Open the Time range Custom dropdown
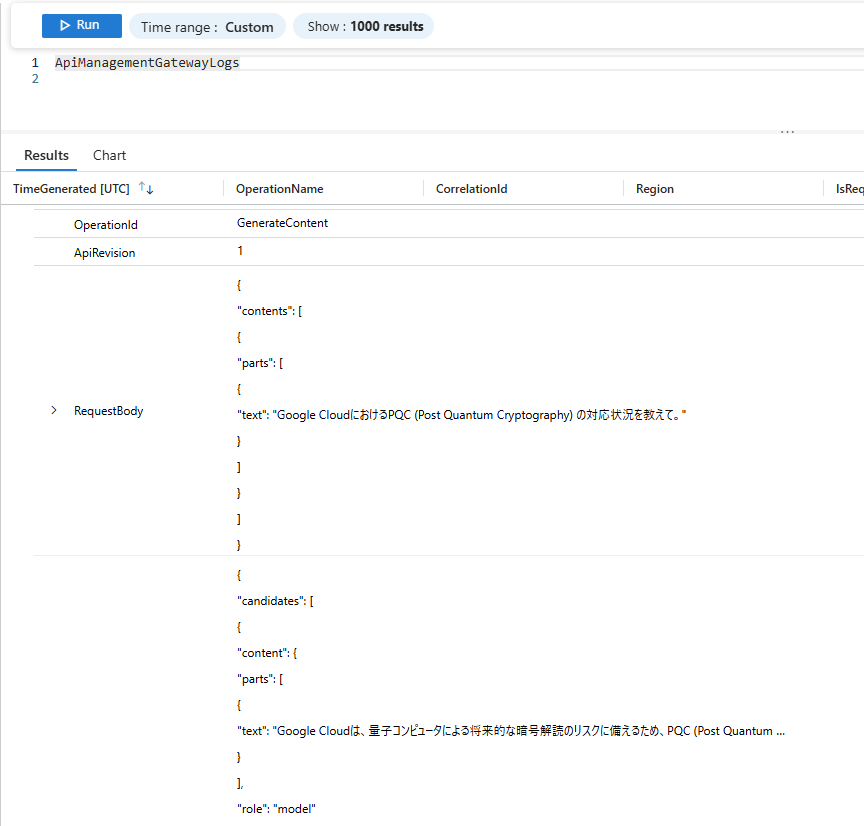The width and height of the screenshot is (864, 826). [207, 27]
